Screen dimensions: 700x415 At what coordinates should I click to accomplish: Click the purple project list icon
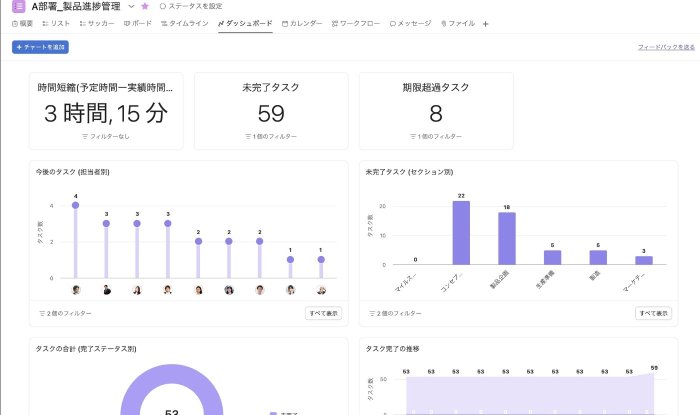pos(18,6)
